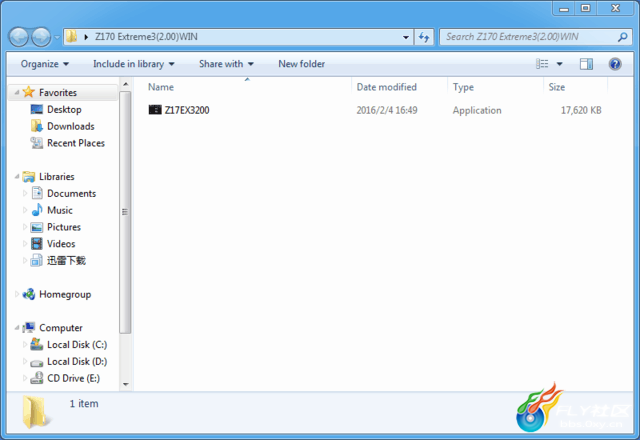
Task: Expand the Homegroup node
Action: [17, 294]
